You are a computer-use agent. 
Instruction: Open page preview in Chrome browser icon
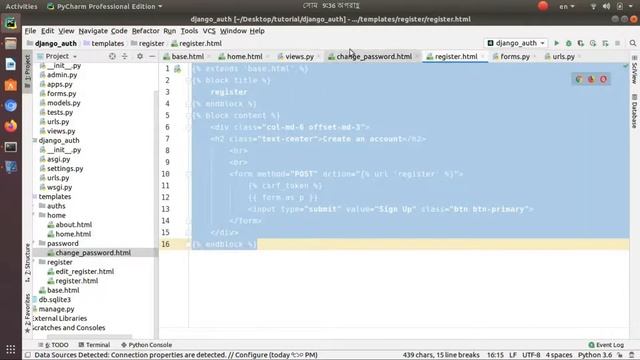coord(579,79)
